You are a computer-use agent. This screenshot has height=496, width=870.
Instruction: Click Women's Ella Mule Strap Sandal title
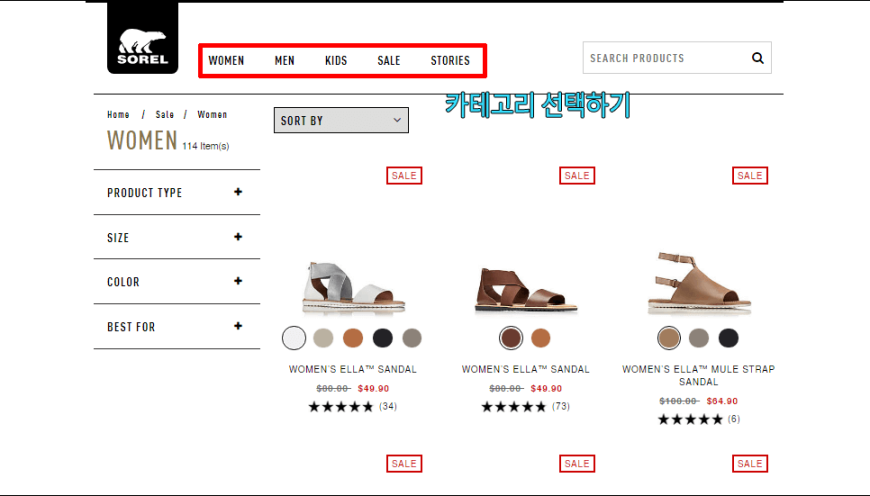699,375
